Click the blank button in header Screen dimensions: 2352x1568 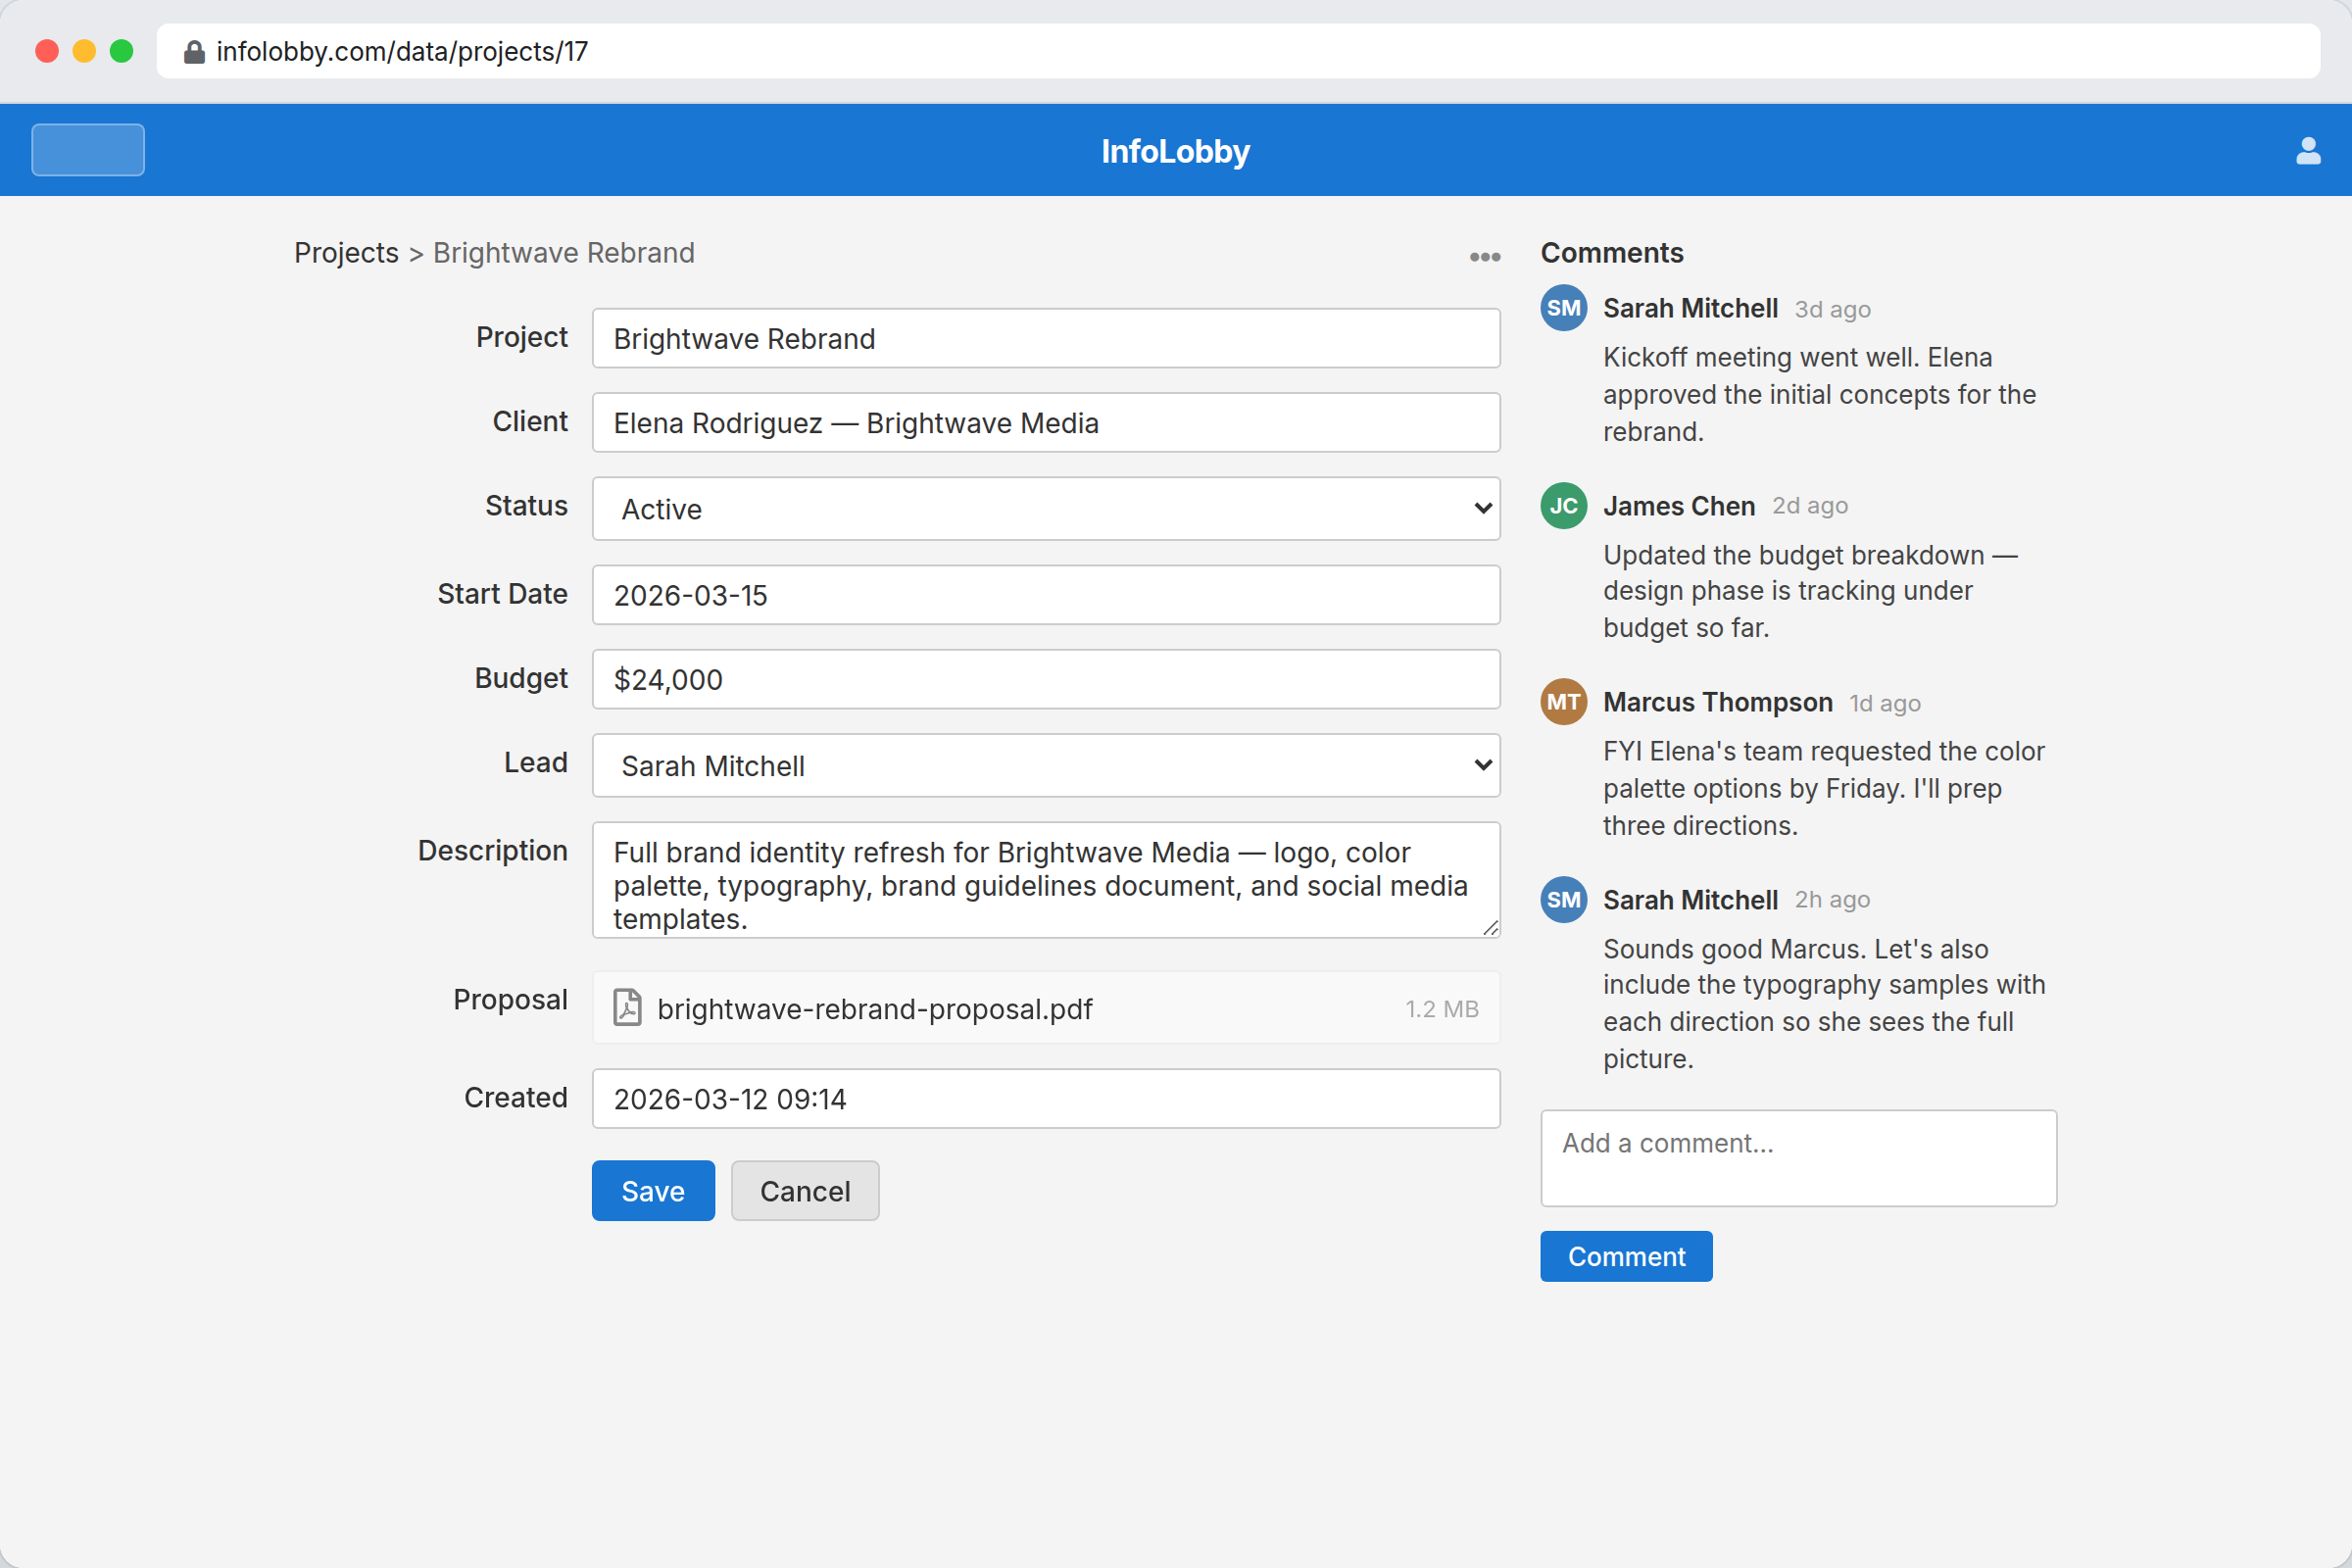tap(88, 150)
